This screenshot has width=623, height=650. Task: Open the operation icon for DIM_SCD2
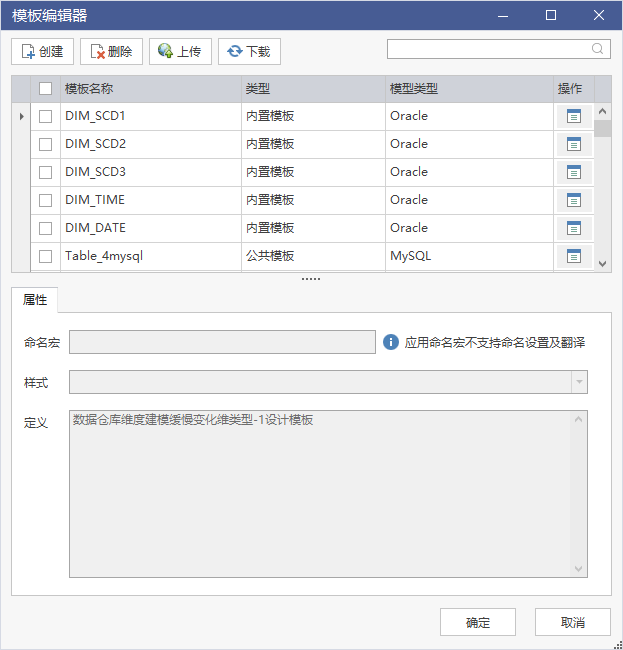(x=574, y=144)
